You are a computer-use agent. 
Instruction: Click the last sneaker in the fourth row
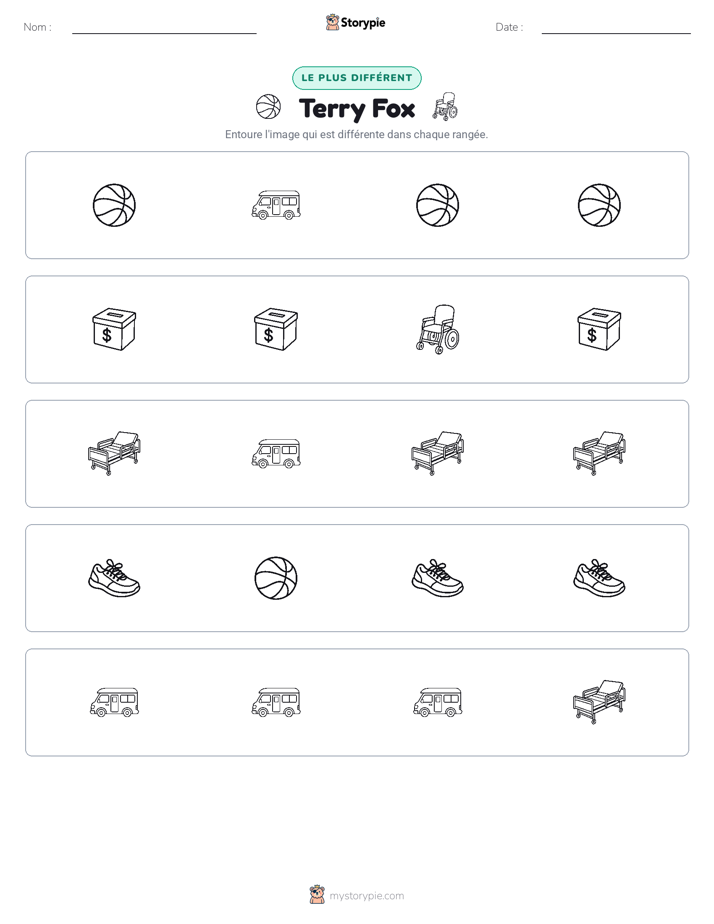(x=599, y=578)
